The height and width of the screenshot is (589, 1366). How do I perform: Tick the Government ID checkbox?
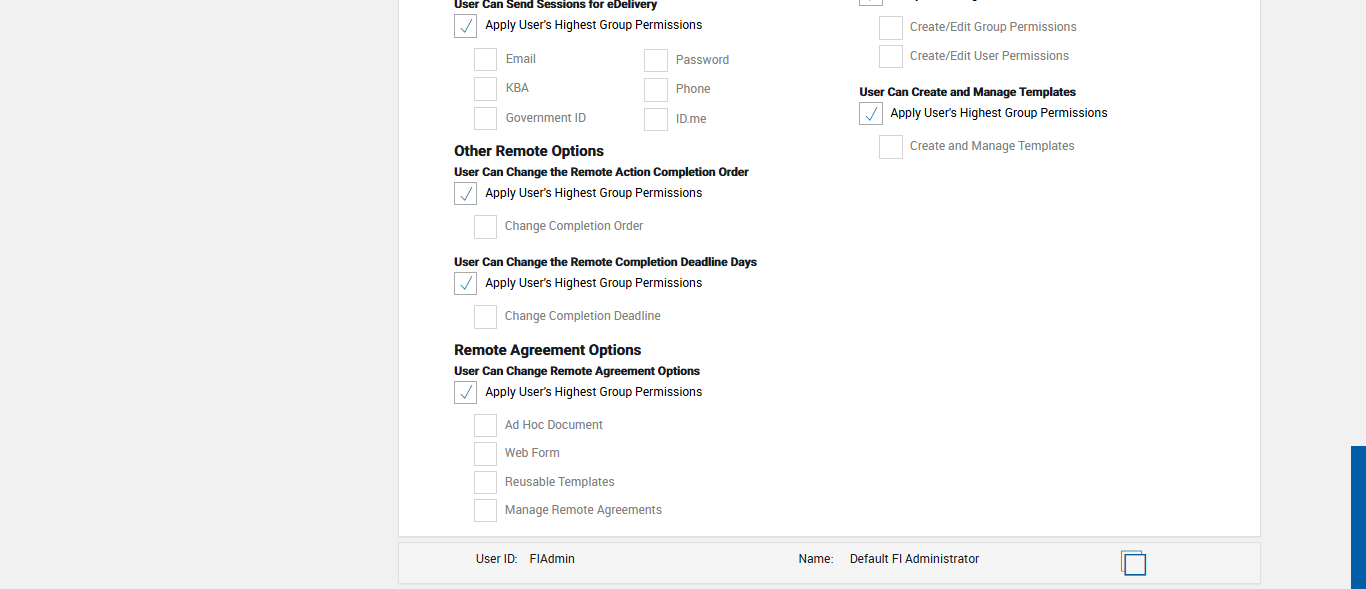click(x=485, y=119)
